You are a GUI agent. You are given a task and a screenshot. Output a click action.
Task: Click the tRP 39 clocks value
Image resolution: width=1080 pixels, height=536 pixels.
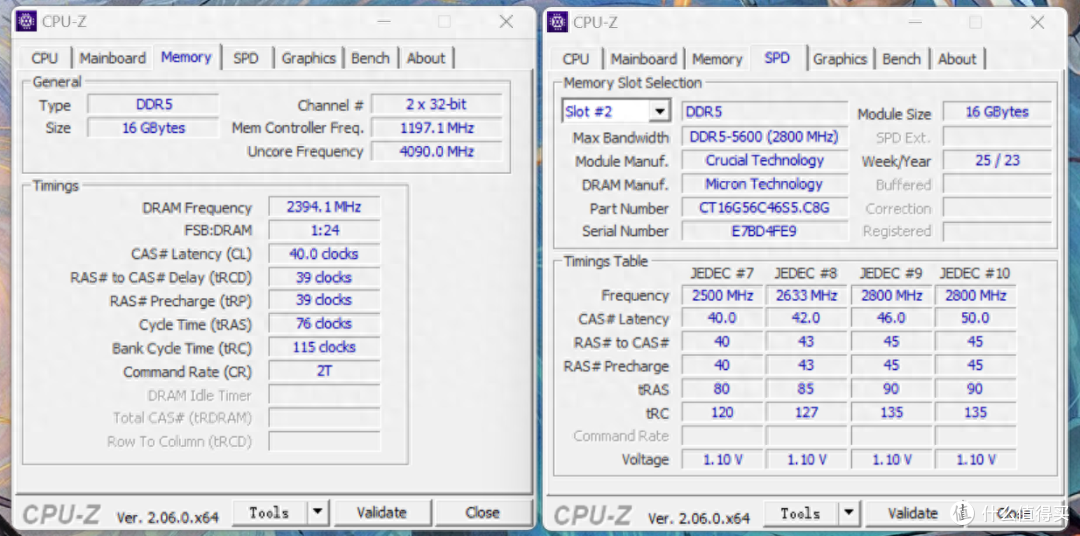tap(324, 300)
